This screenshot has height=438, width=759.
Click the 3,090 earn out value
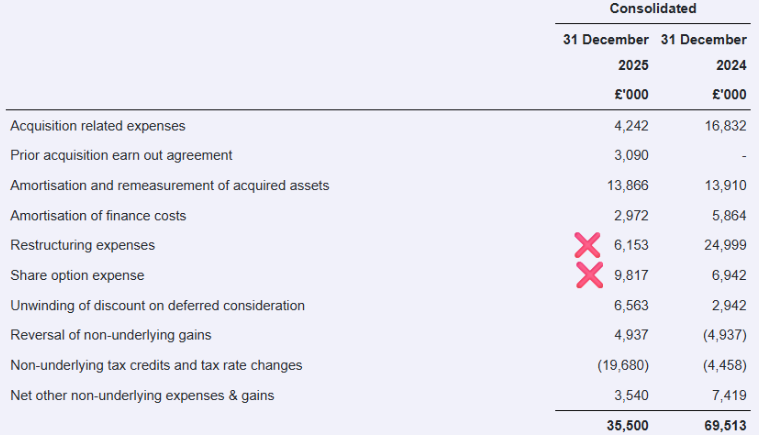pyautogui.click(x=630, y=156)
